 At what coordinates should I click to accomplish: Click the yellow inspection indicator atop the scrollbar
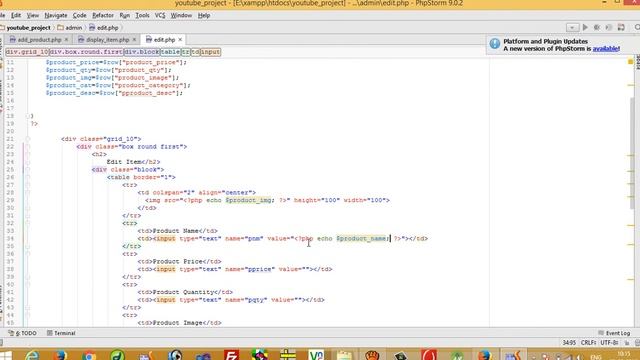click(631, 62)
